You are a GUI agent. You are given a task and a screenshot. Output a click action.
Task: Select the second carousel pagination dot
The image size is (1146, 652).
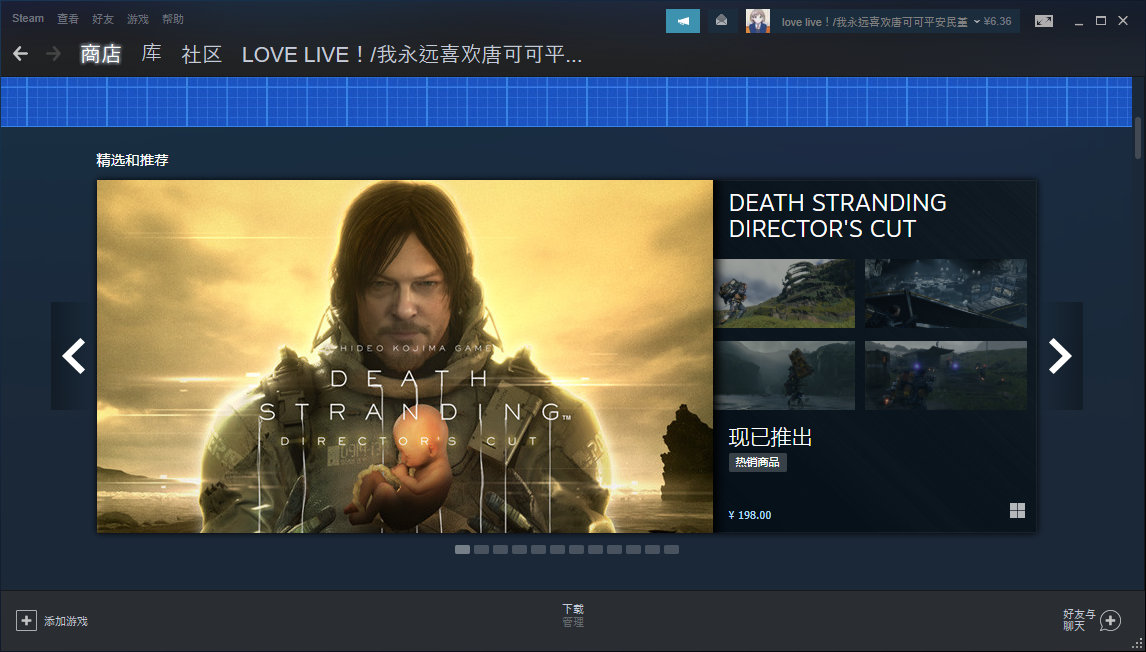[x=481, y=549]
